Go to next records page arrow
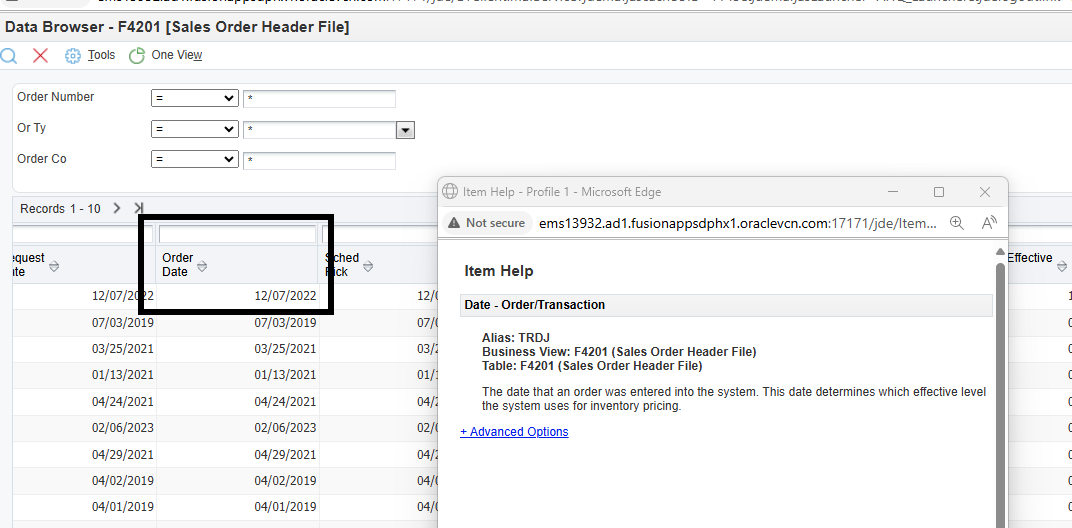1072x528 pixels. point(117,208)
